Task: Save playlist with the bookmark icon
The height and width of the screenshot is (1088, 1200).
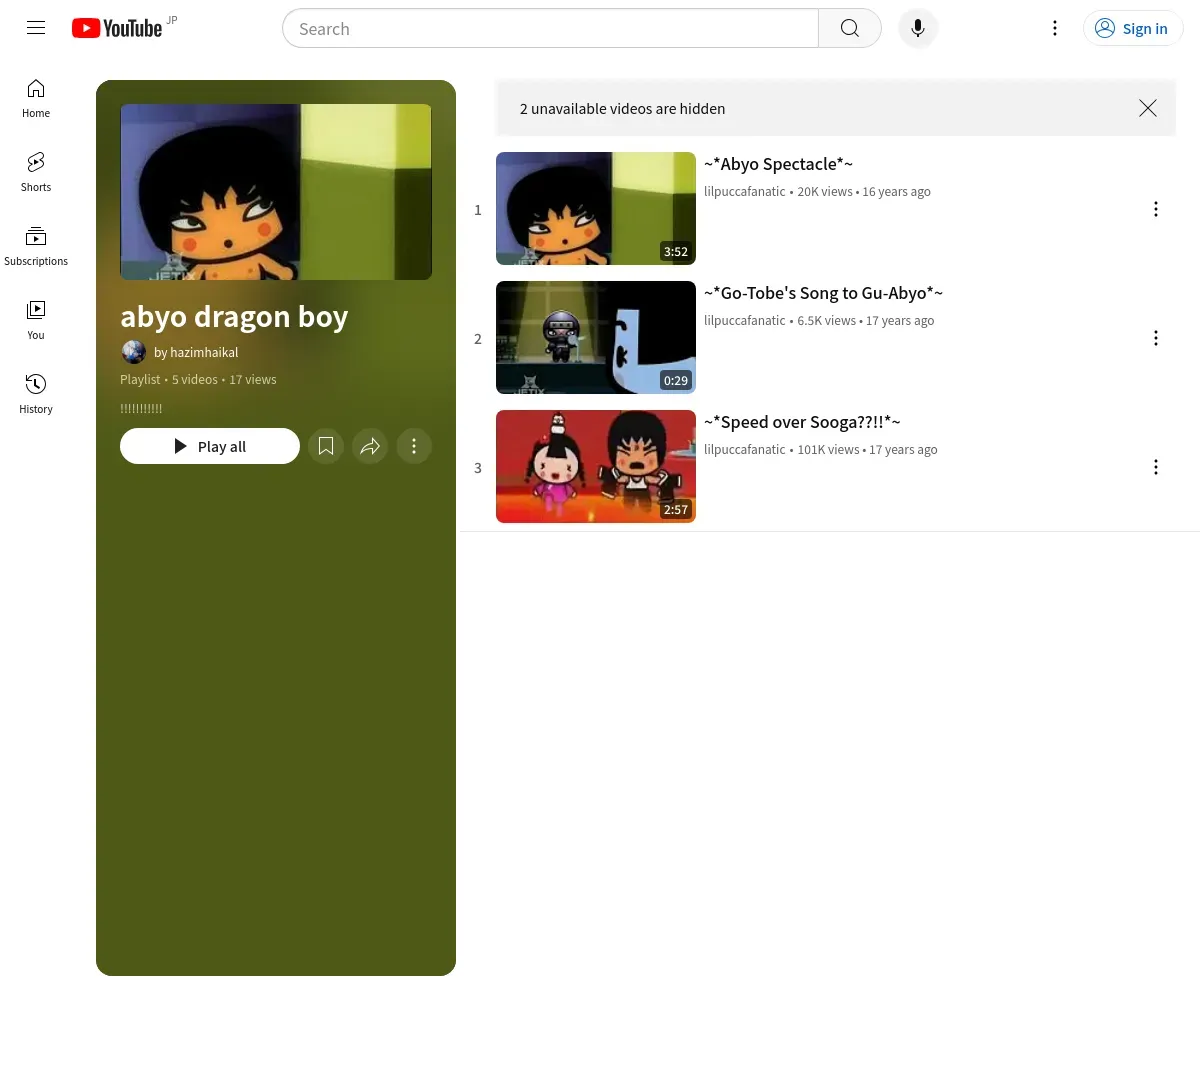Action: click(326, 446)
